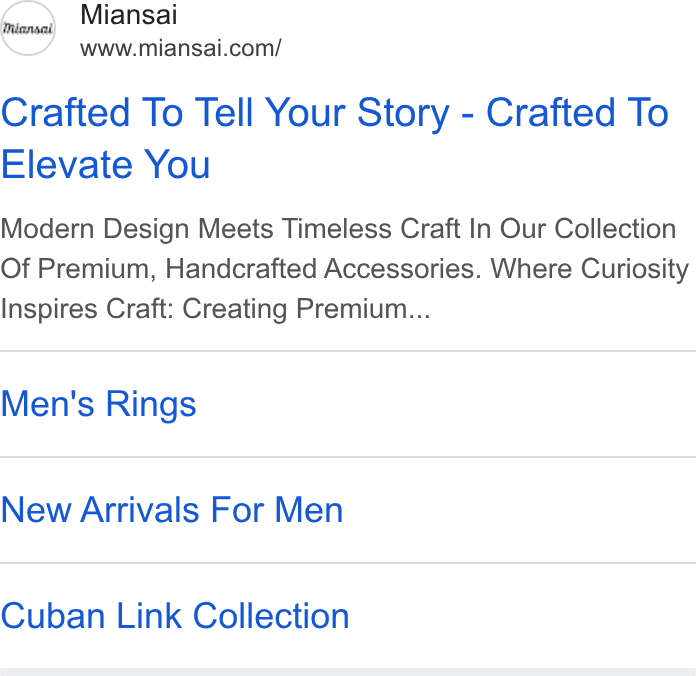The image size is (696, 676).
Task: Click 'Miansai' brand name beside the logo
Action: point(129,15)
